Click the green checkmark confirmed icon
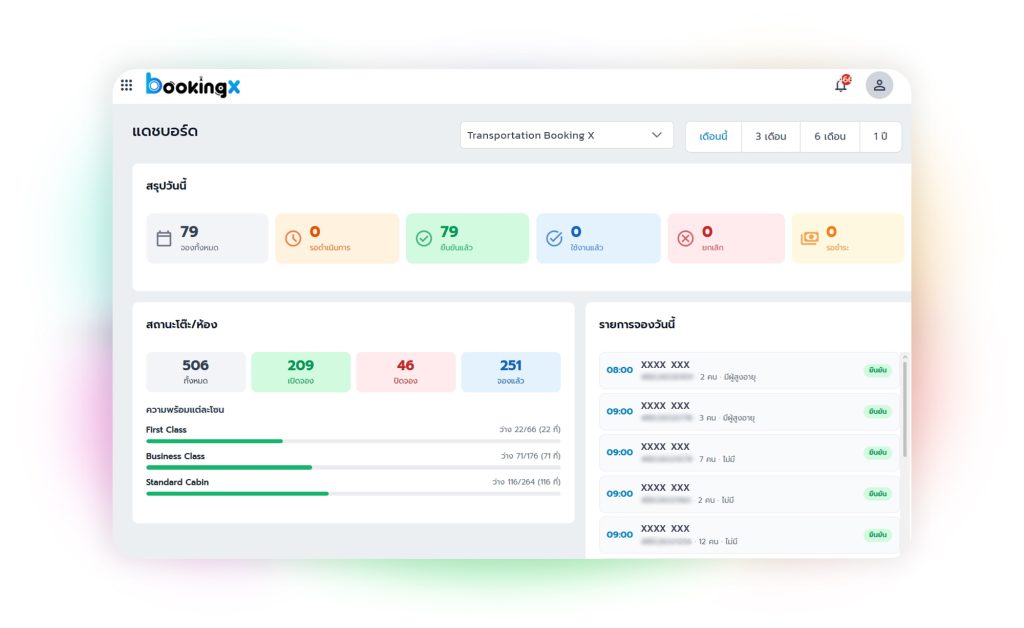1024x628 pixels. [x=424, y=239]
